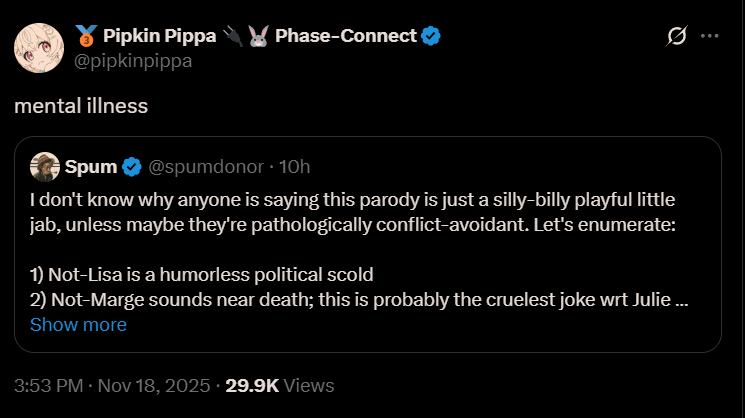
Task: Click the rabbit emoji in display name
Action: point(258,36)
